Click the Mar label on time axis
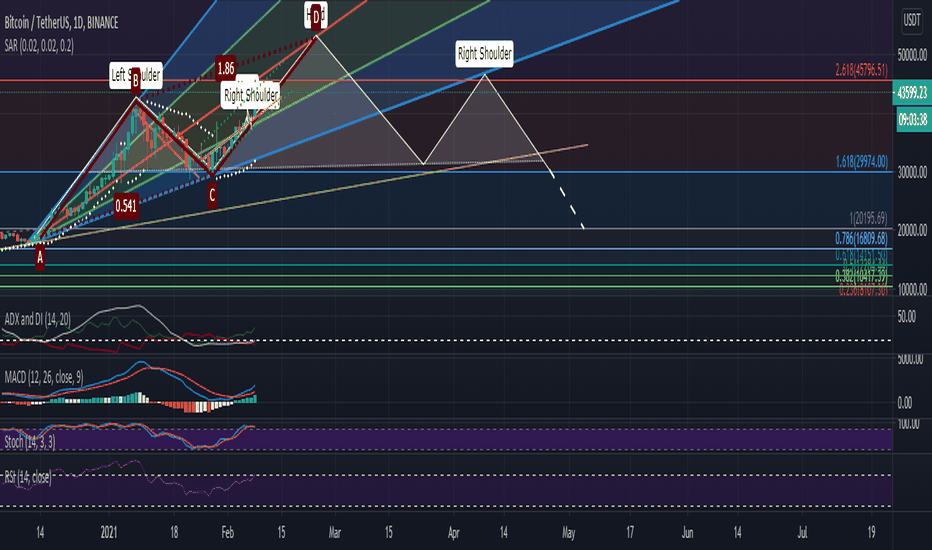 335,532
